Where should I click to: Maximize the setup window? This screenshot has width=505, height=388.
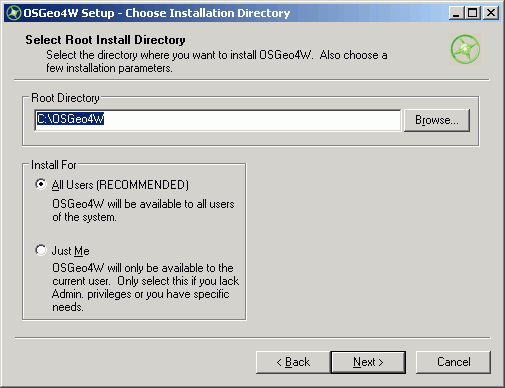[472, 13]
